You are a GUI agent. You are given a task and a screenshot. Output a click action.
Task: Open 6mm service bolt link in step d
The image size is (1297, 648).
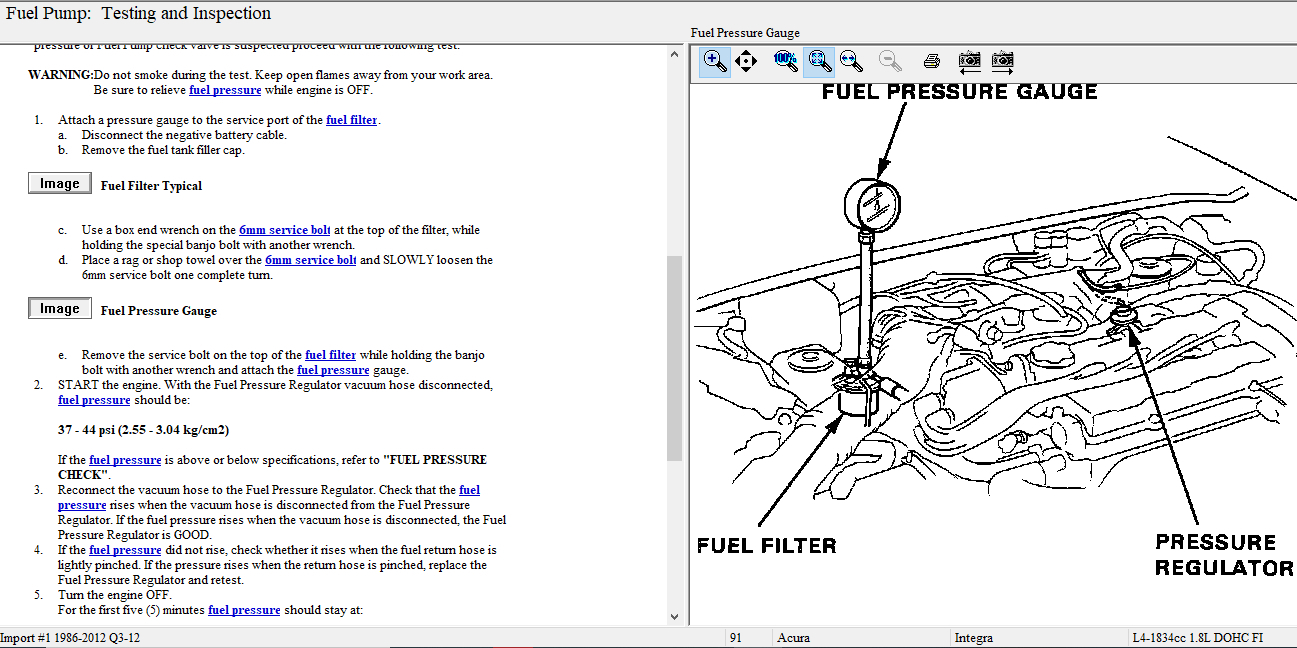pyautogui.click(x=310, y=260)
